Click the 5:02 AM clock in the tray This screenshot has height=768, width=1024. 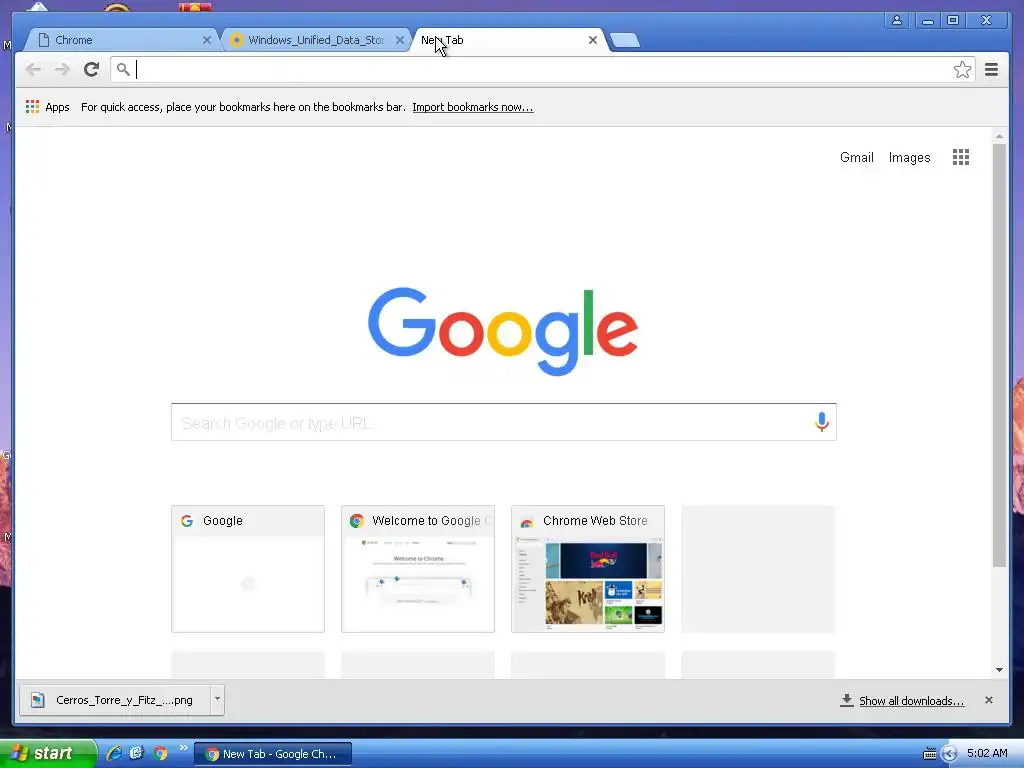[x=987, y=754]
